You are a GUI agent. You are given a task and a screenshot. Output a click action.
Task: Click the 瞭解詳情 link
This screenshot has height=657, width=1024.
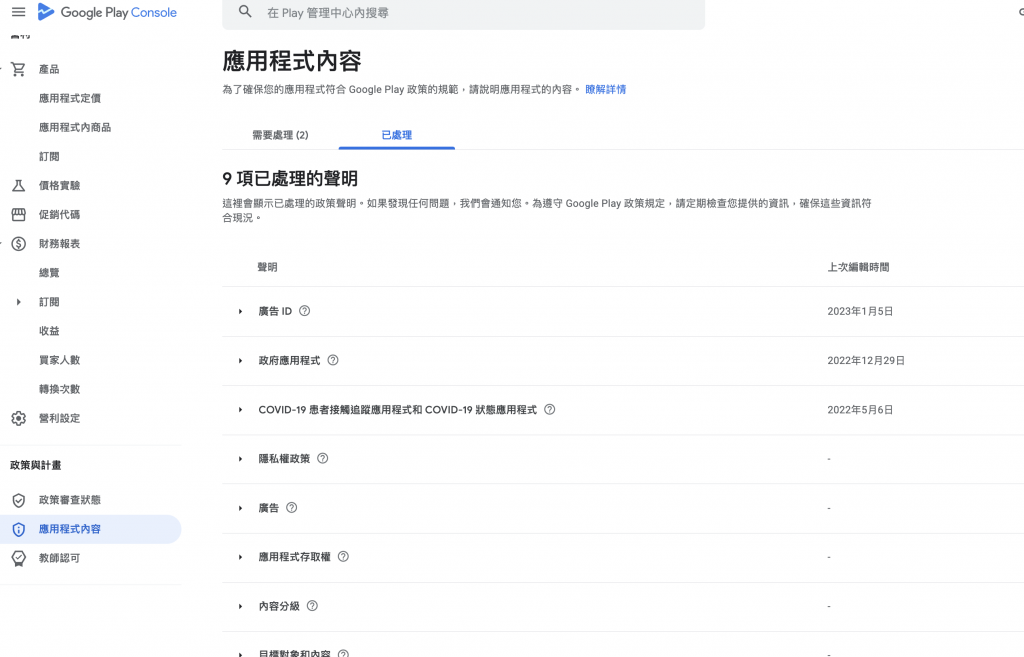[605, 89]
